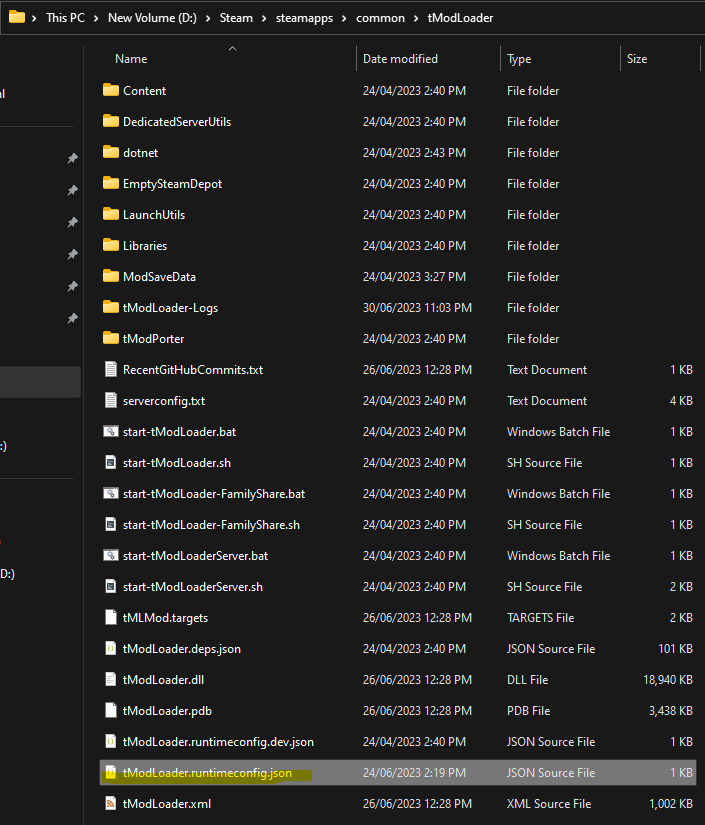Image resolution: width=705 pixels, height=825 pixels.
Task: Click the 30/06/2023 11:03 PM date cell
Action: click(x=417, y=307)
